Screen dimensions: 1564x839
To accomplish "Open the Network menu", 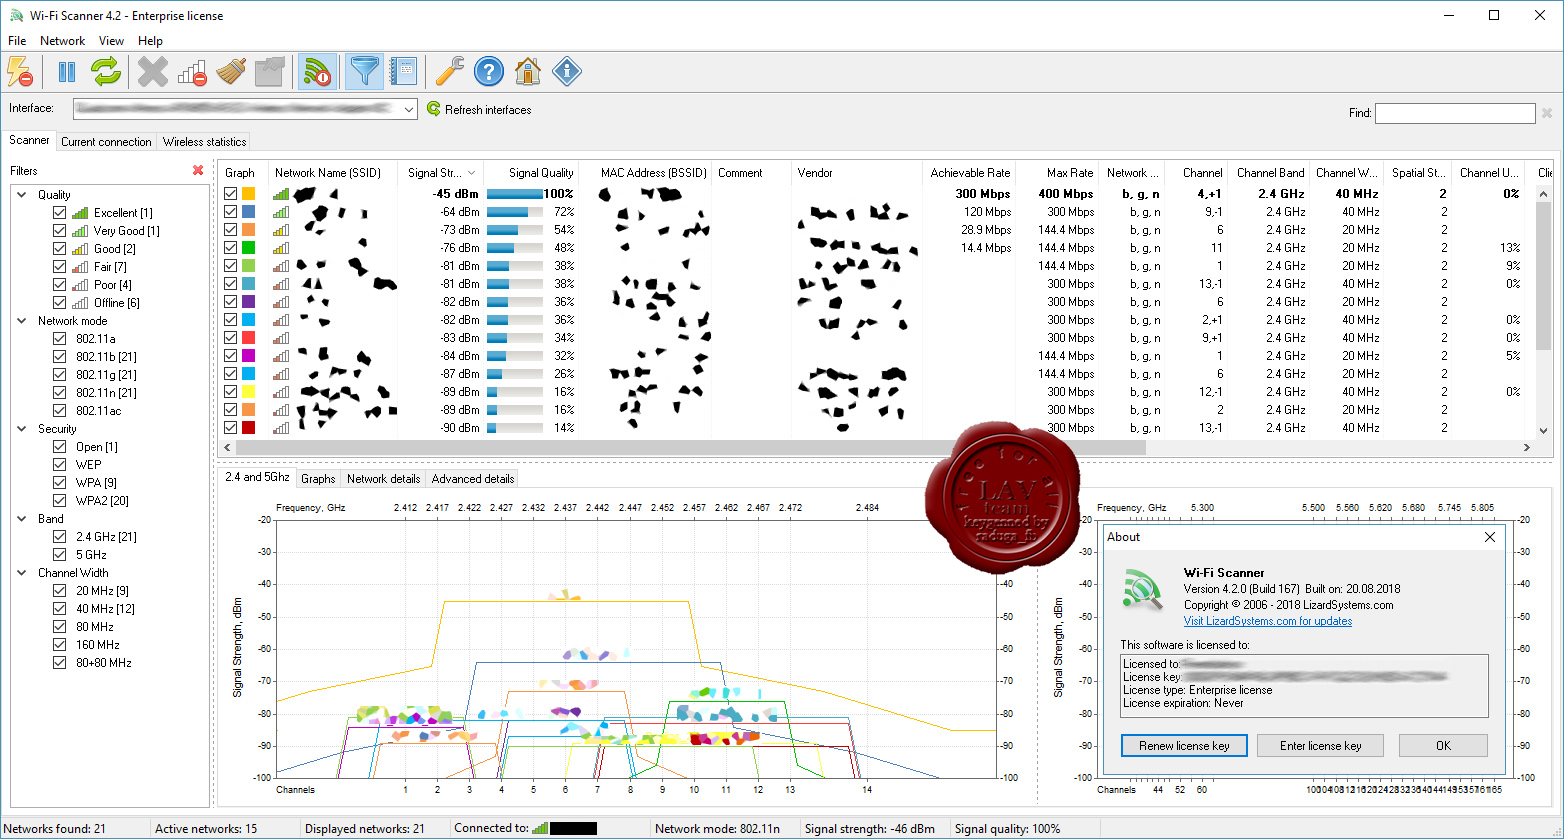I will 62,41.
